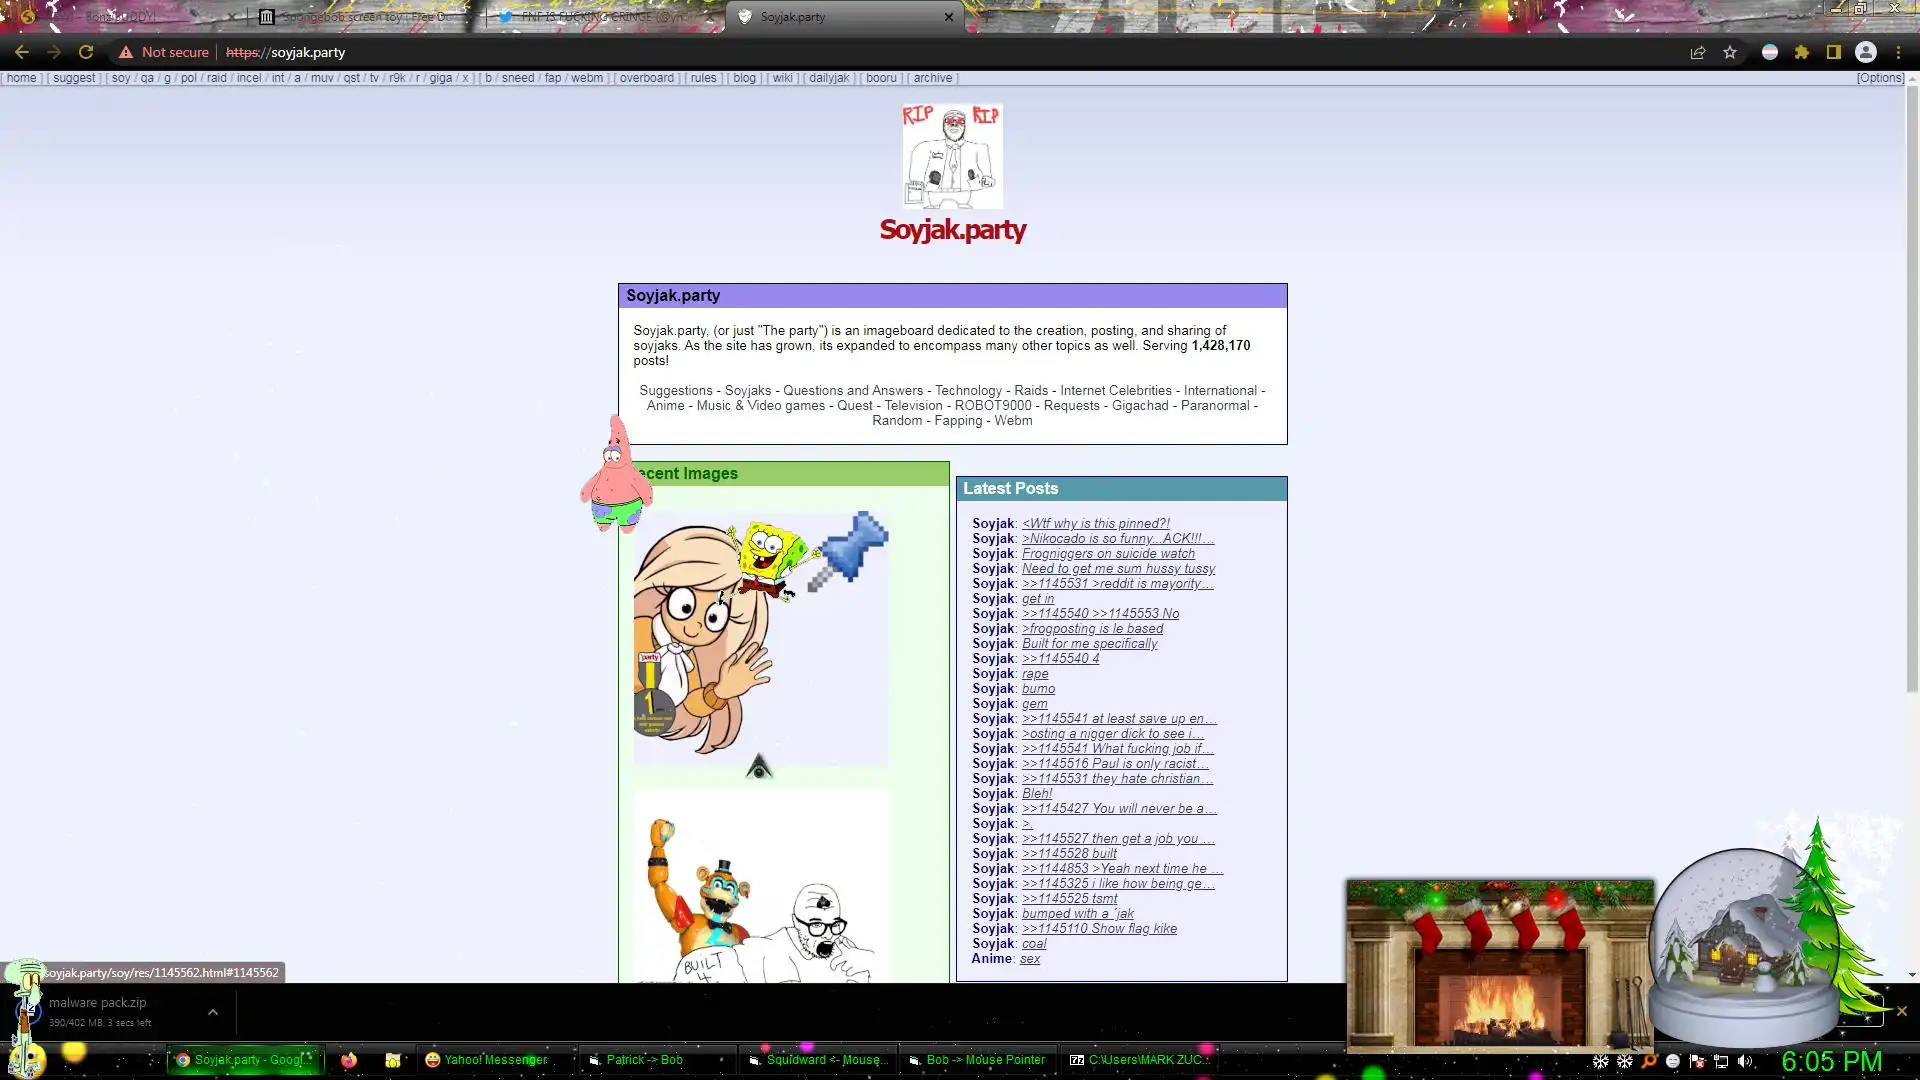The width and height of the screenshot is (1920, 1080).
Task: Open the pinned girl with SpongeBob thumbnail
Action: point(760,640)
